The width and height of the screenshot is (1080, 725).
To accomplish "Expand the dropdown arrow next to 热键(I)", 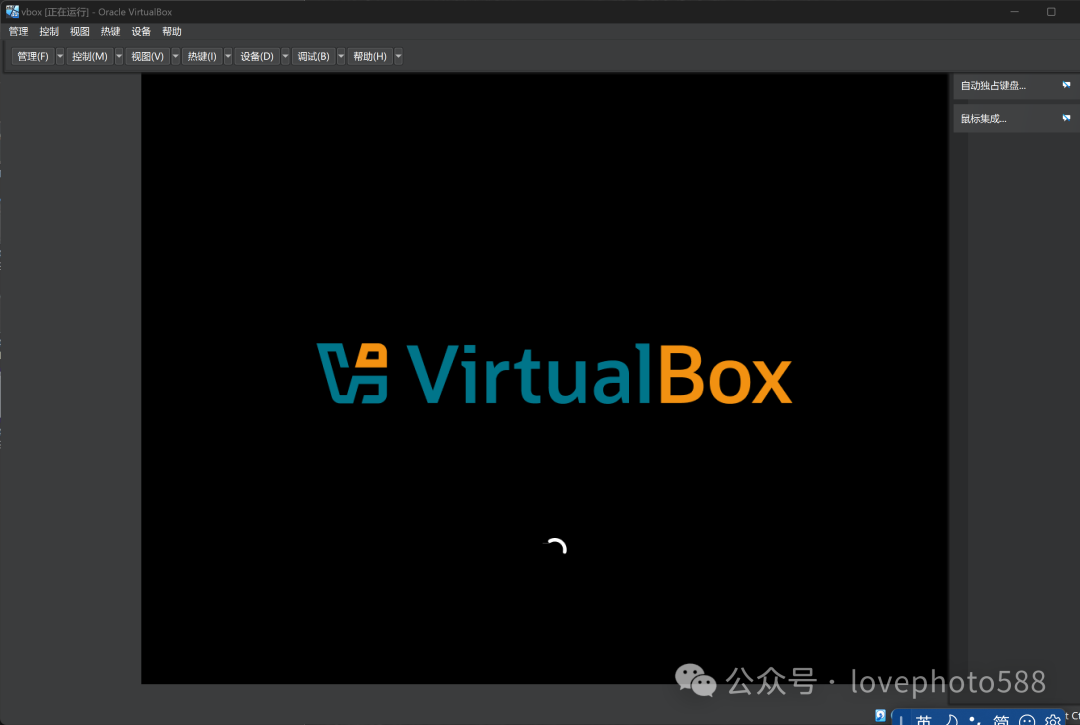I will click(x=228, y=56).
